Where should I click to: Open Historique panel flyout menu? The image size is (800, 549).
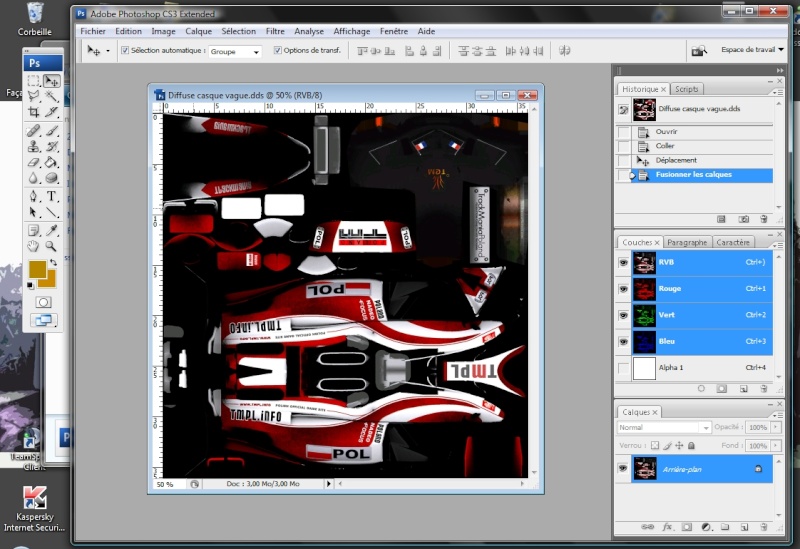tap(777, 92)
